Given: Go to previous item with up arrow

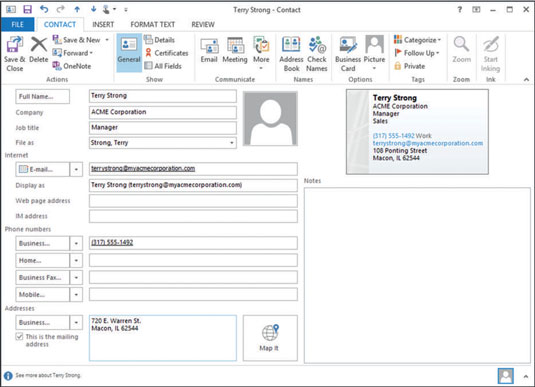Looking at the screenshot, I should click(x=77, y=9).
